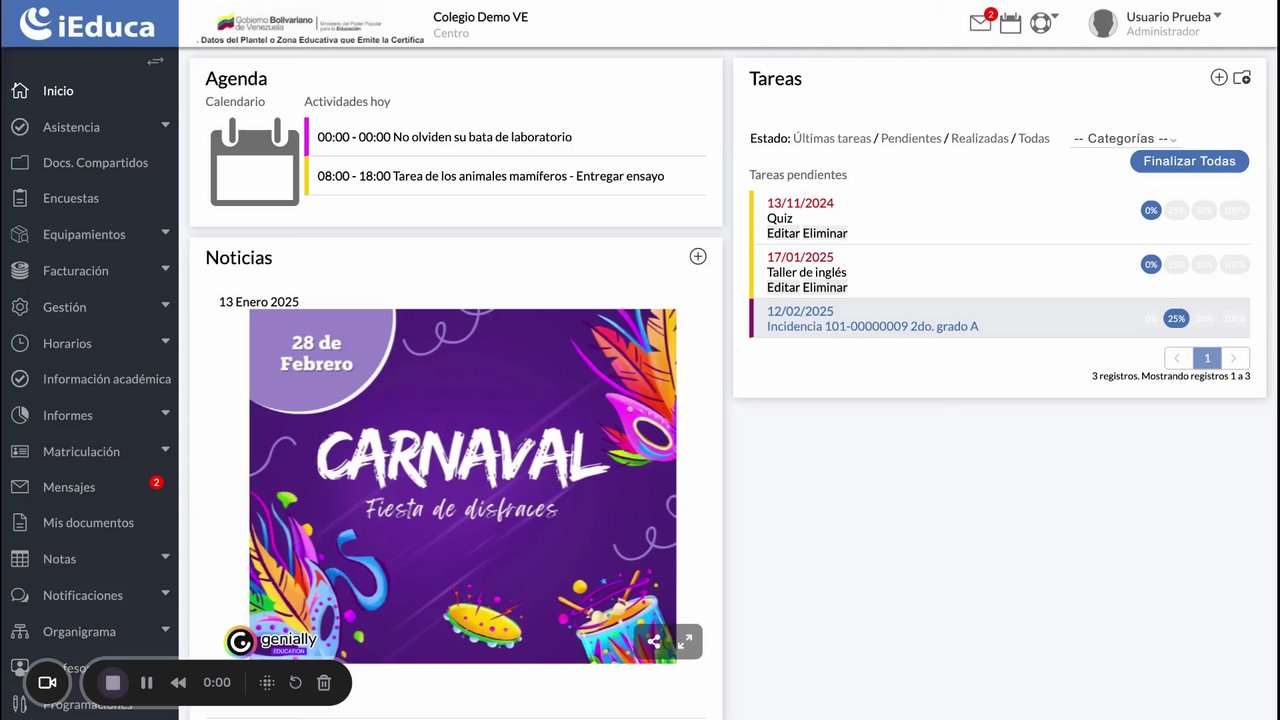
Task: Expand the Matriculación submenu arrow
Action: pos(165,449)
